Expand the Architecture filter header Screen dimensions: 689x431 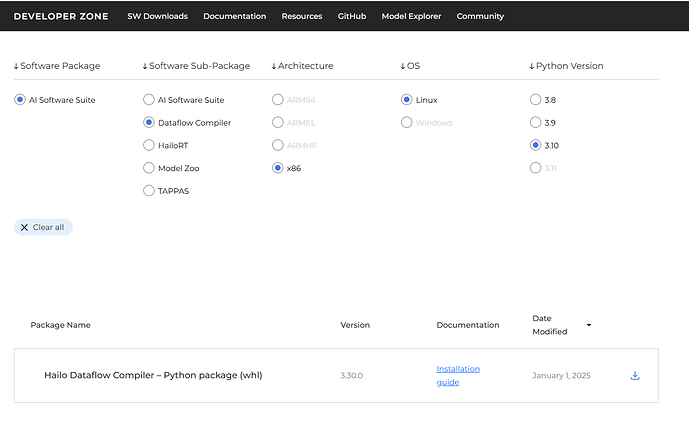302,66
